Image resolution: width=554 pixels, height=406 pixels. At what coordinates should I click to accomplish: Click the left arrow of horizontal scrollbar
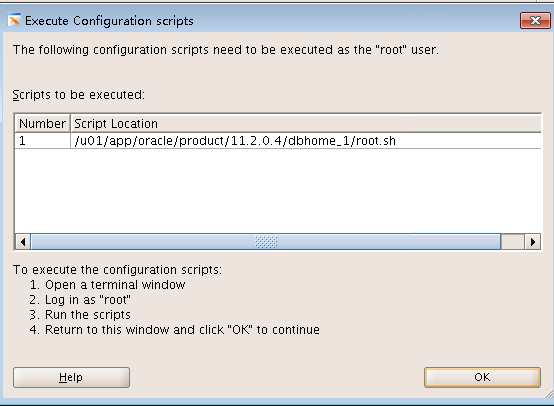point(23,242)
